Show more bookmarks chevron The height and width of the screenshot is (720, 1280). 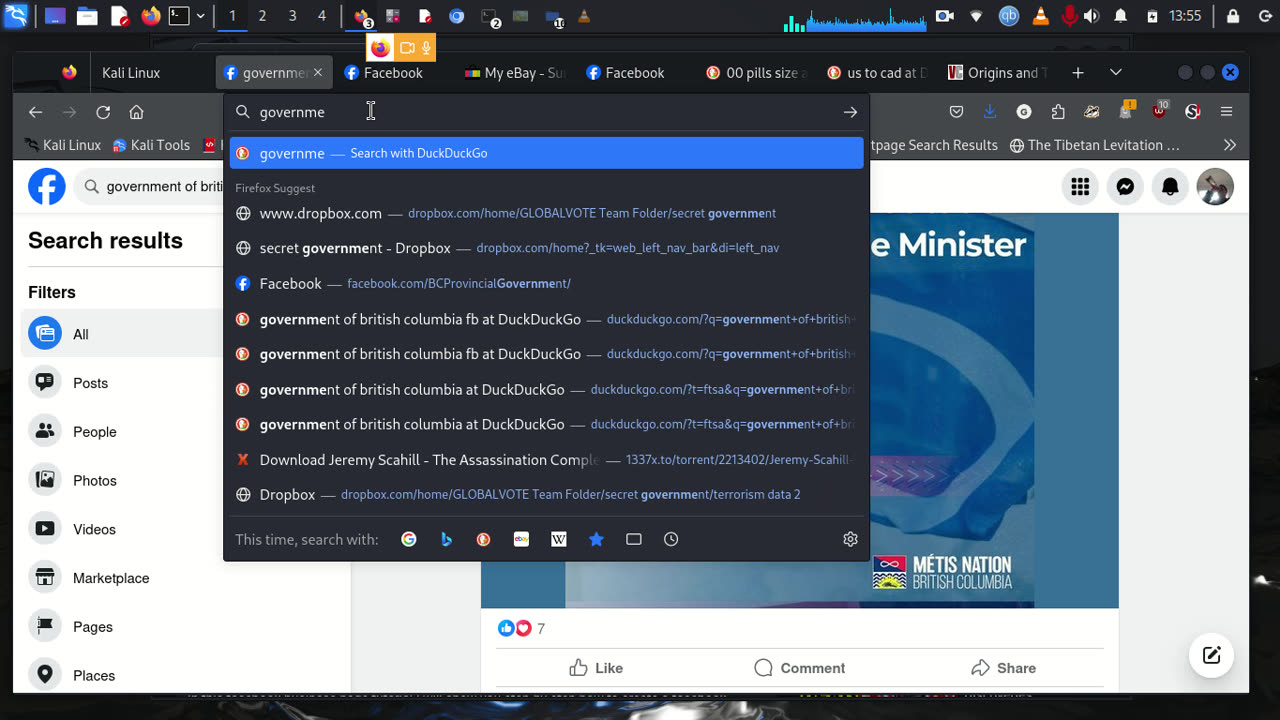1230,145
